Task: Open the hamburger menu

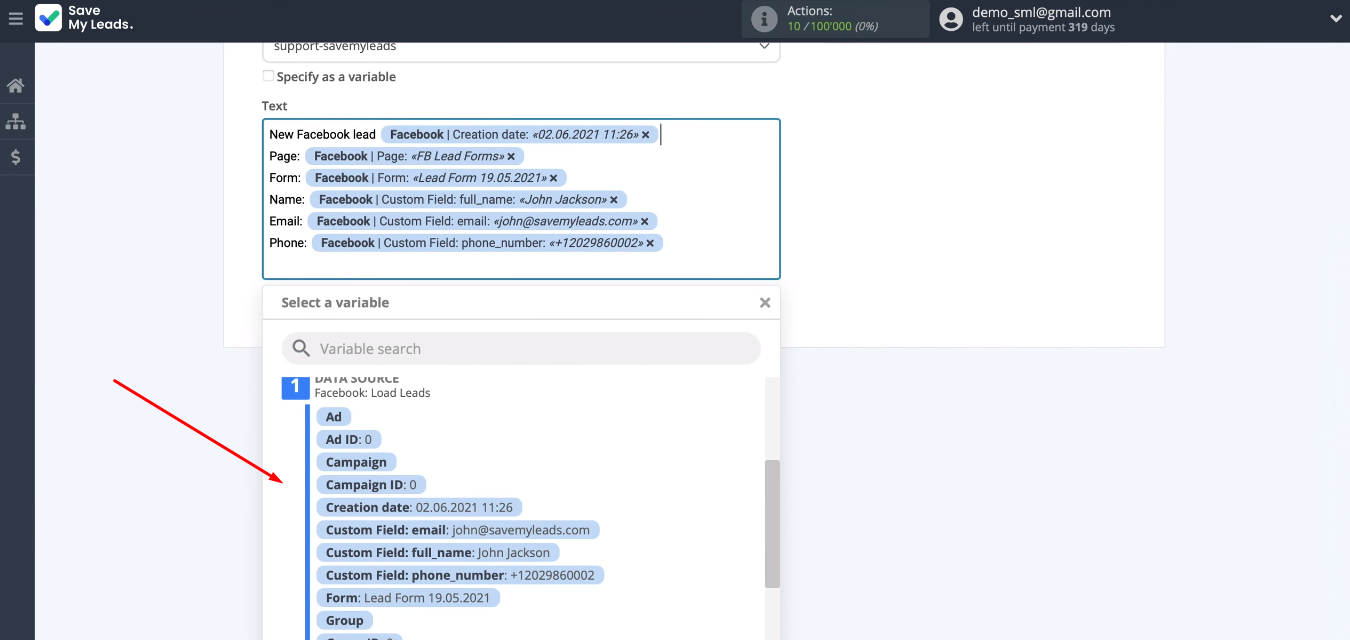Action: [15, 18]
